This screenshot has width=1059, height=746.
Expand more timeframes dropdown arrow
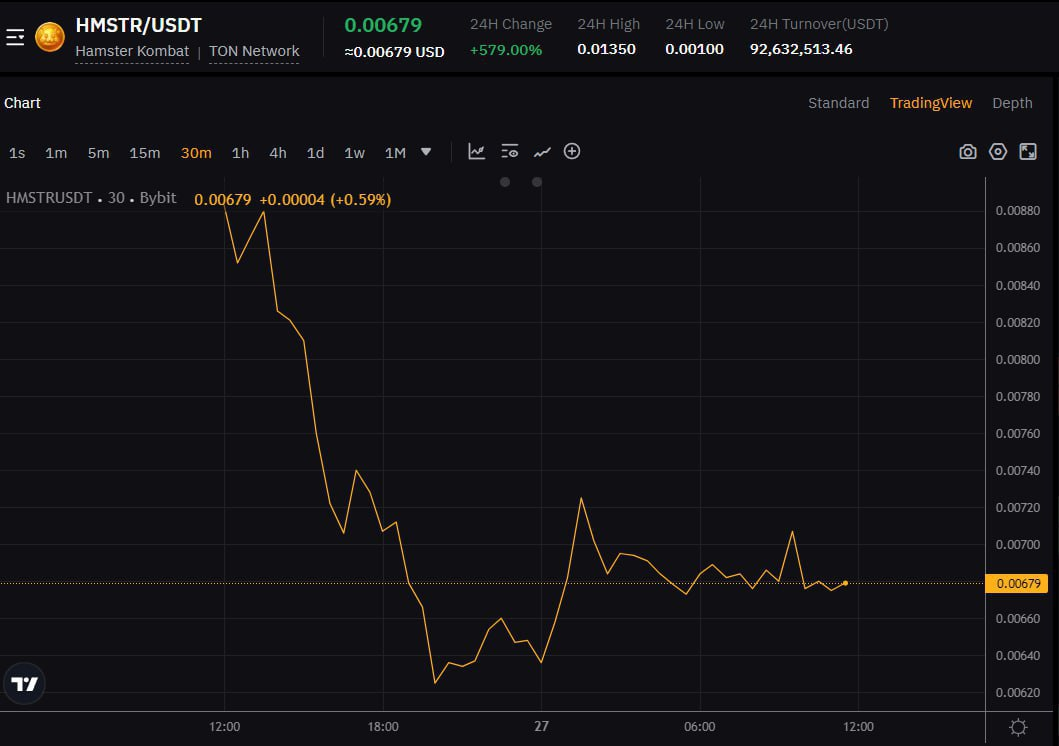click(425, 153)
